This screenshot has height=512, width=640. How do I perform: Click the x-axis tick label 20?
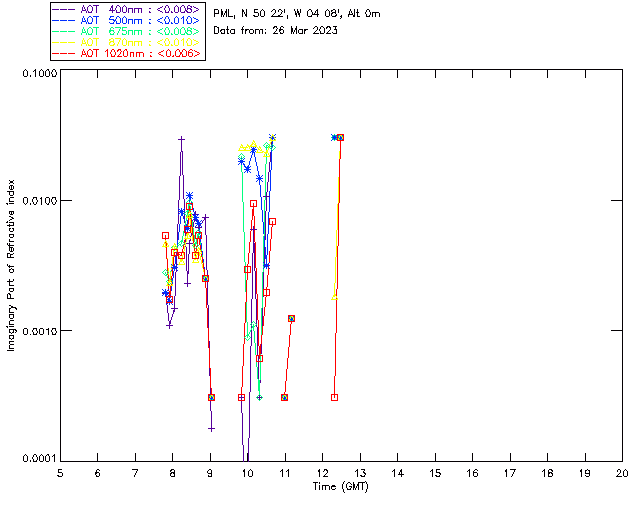coord(622,472)
